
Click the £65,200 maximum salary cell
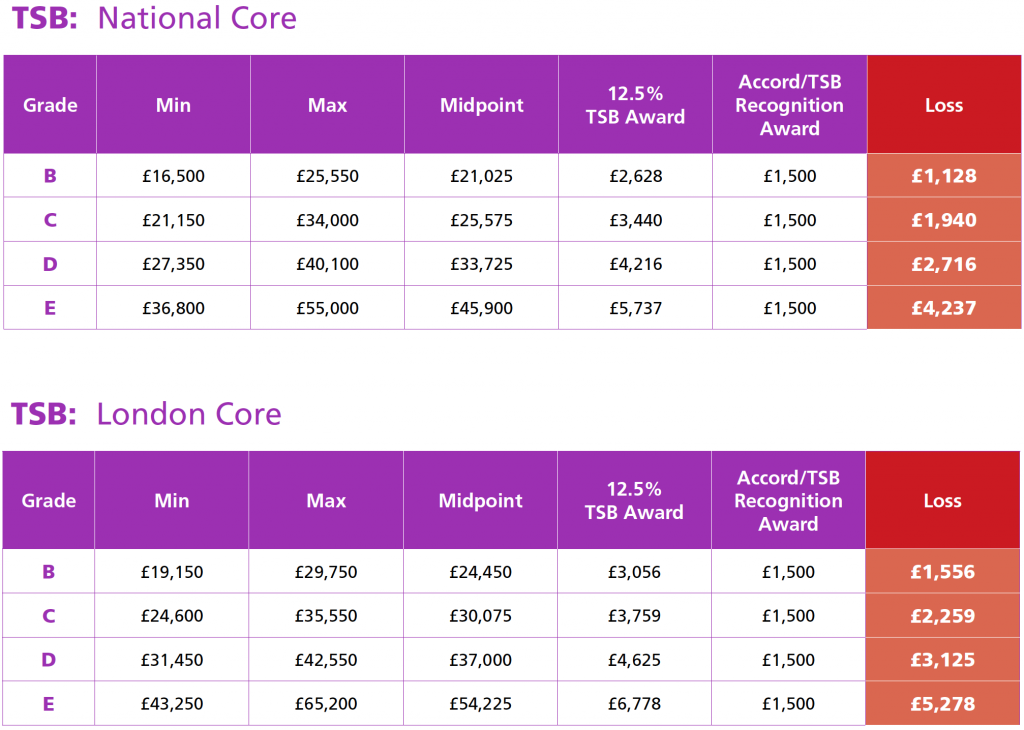pyautogui.click(x=326, y=704)
